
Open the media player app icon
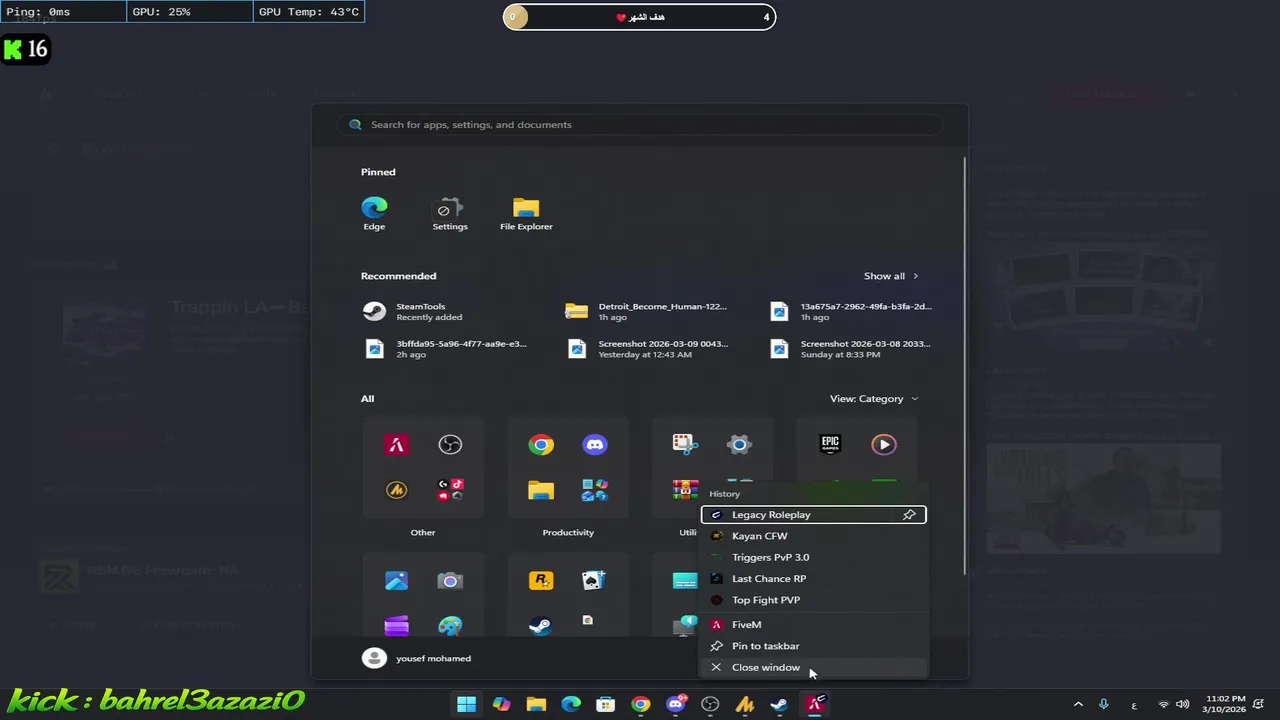[884, 445]
